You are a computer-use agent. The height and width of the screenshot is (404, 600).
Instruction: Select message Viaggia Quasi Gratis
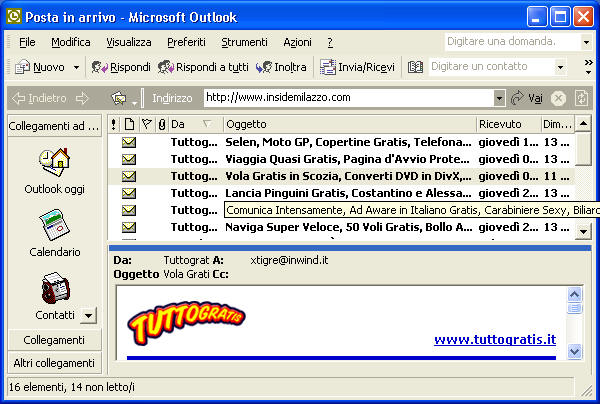(x=341, y=159)
